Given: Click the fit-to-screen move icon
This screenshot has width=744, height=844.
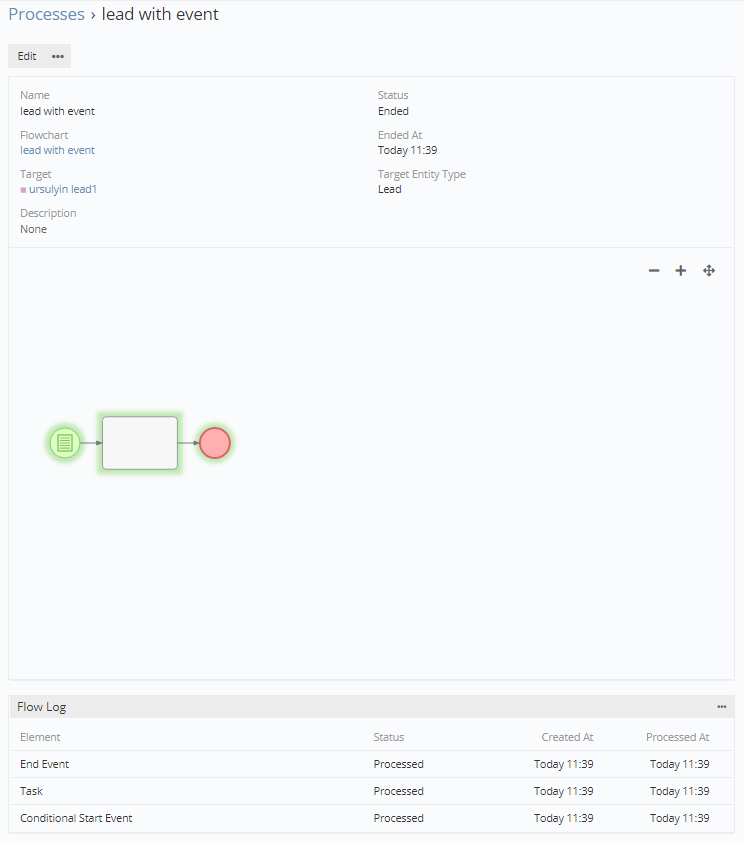Looking at the screenshot, I should (709, 271).
